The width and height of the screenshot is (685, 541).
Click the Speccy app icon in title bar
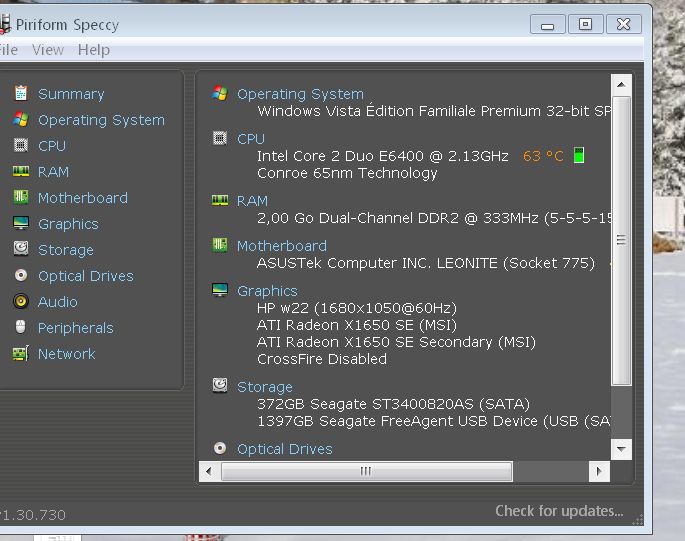4,24
